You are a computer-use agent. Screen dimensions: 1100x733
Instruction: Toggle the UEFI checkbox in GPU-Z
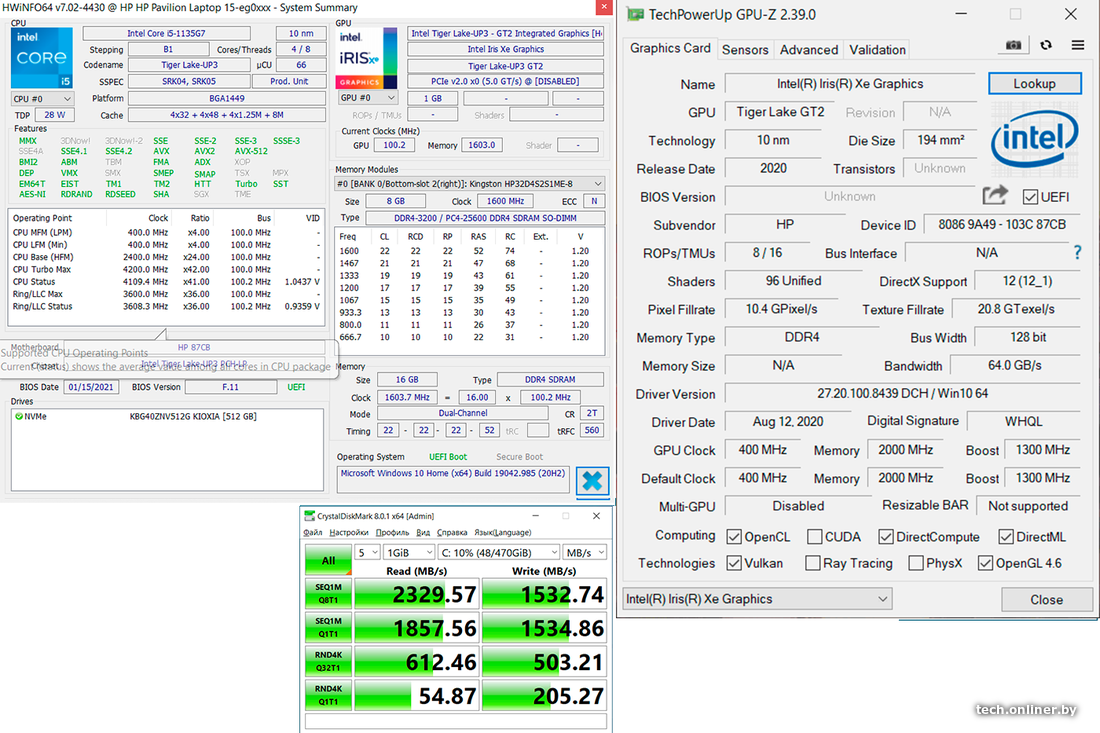click(x=1030, y=197)
